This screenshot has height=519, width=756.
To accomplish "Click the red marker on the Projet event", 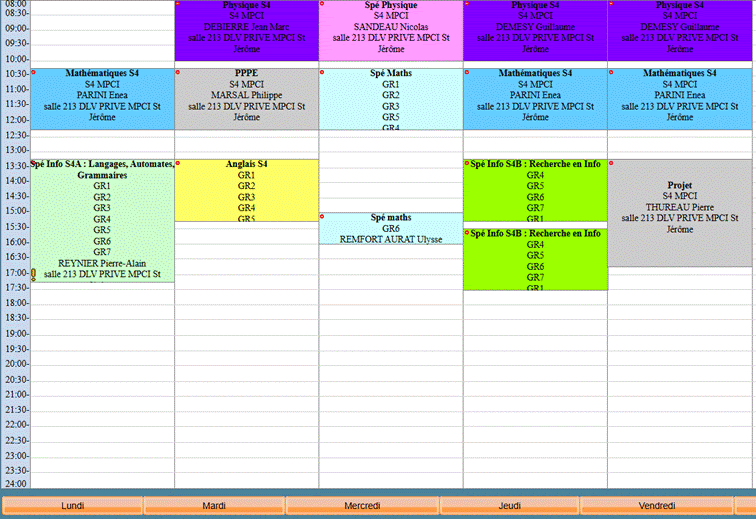I will pyautogui.click(x=611, y=163).
